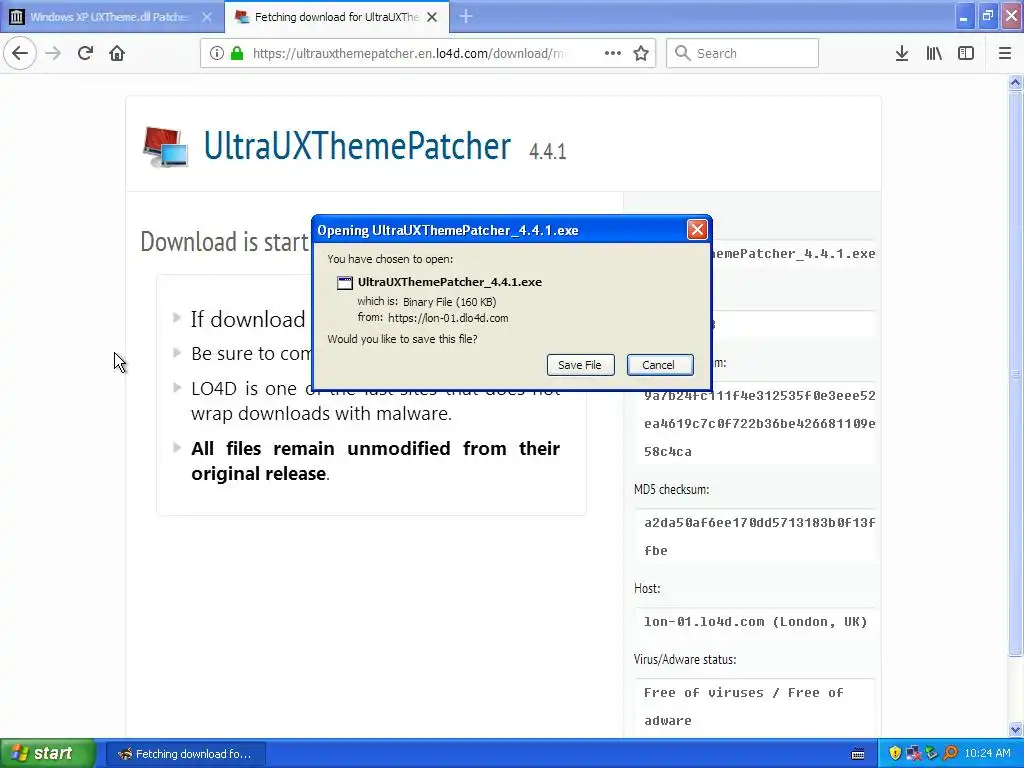
Task: Open the downloads panel arrow
Action: point(902,53)
